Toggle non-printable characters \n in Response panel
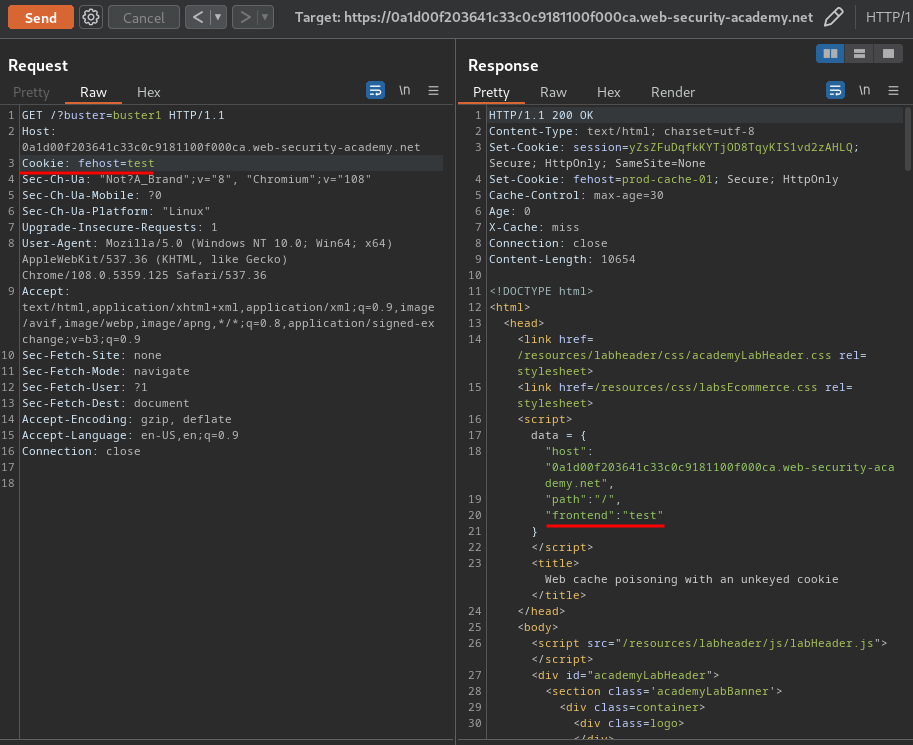913x745 pixels. click(865, 90)
